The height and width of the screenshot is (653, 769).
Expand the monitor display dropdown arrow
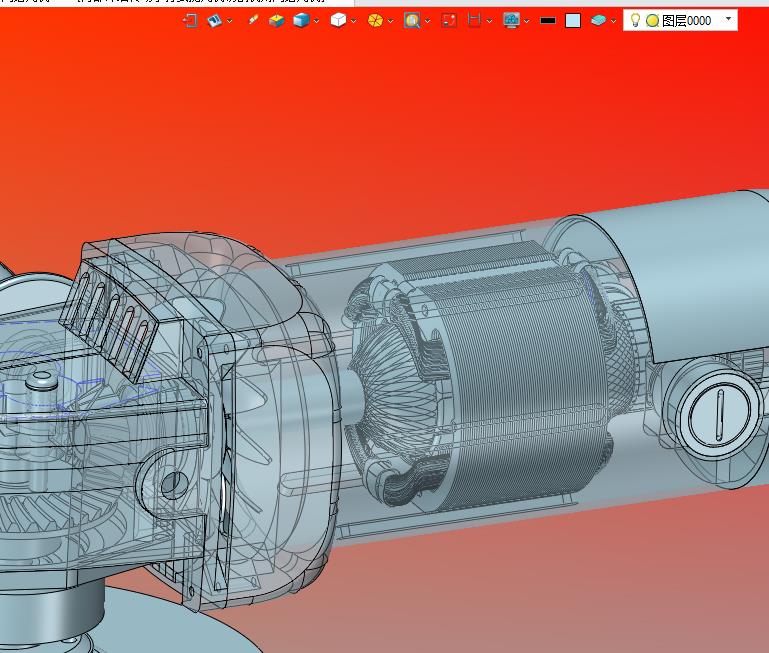(x=527, y=21)
